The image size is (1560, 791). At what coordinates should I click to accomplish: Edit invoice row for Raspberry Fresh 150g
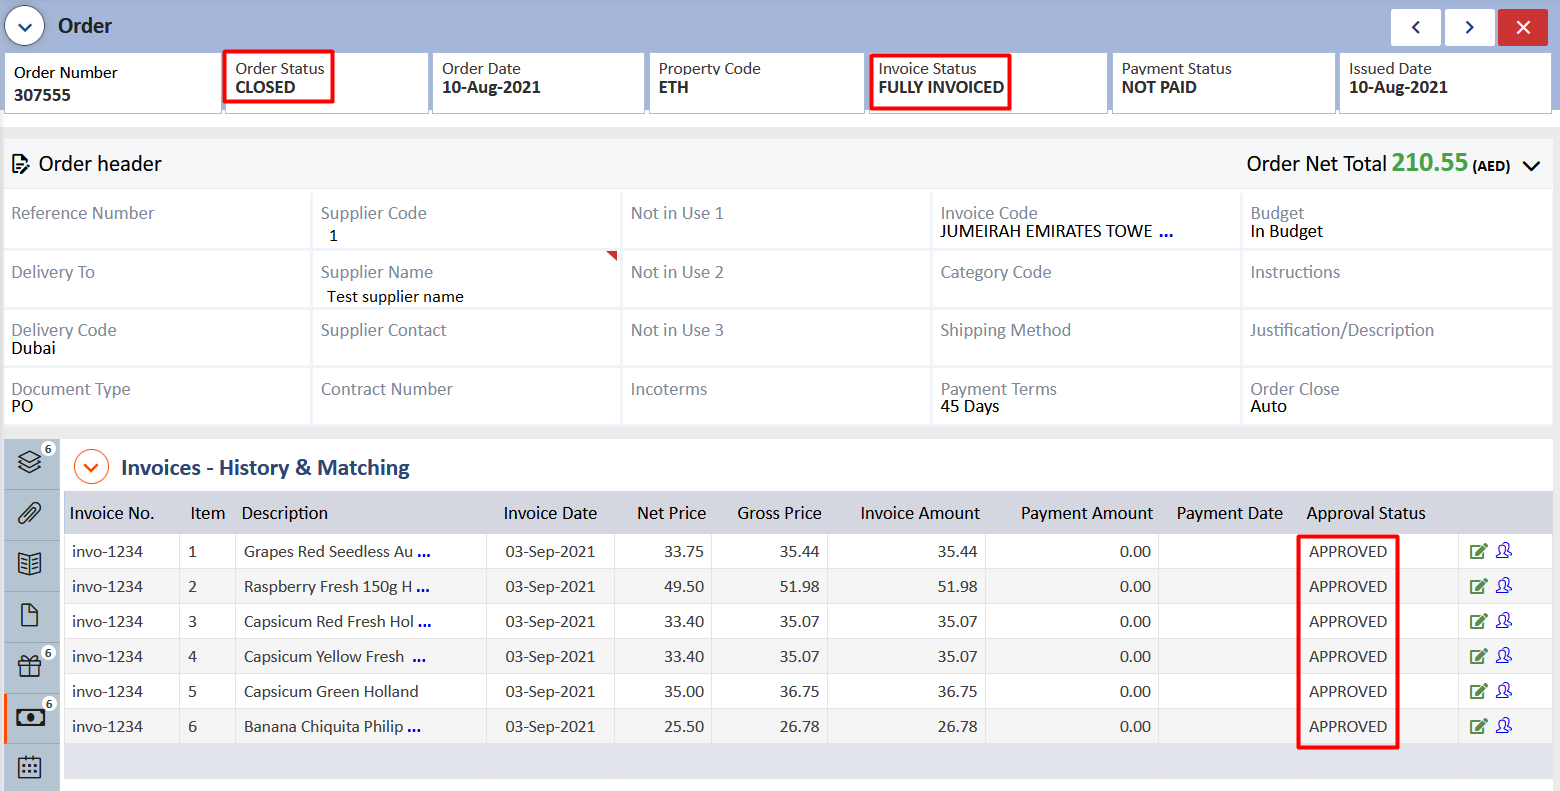coord(1479,586)
